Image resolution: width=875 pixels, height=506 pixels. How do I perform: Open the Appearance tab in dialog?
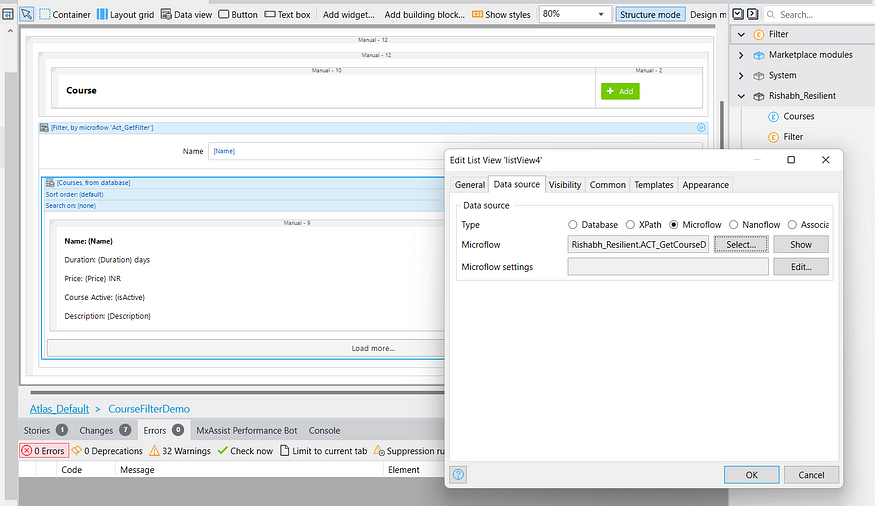click(705, 185)
